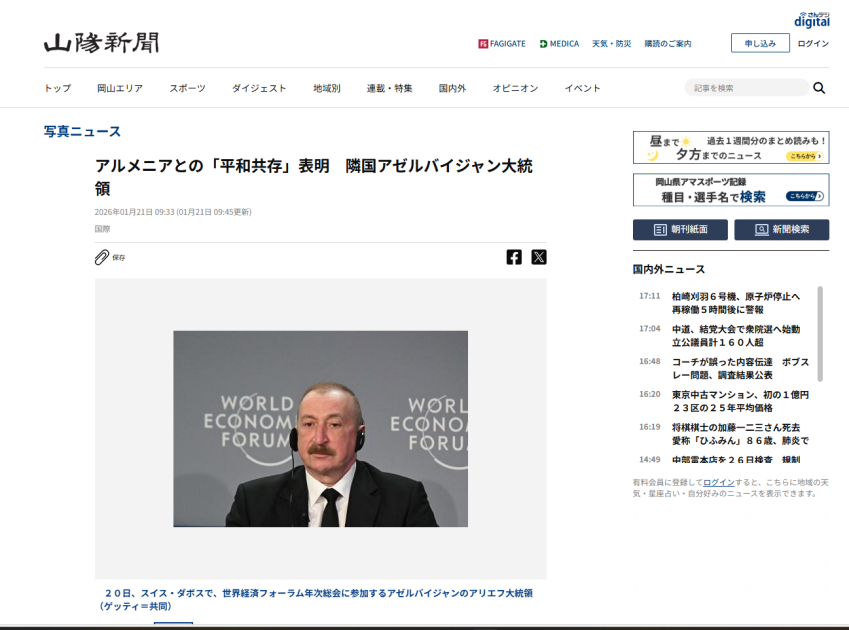Select the 岡山エリア menu item

[x=120, y=88]
